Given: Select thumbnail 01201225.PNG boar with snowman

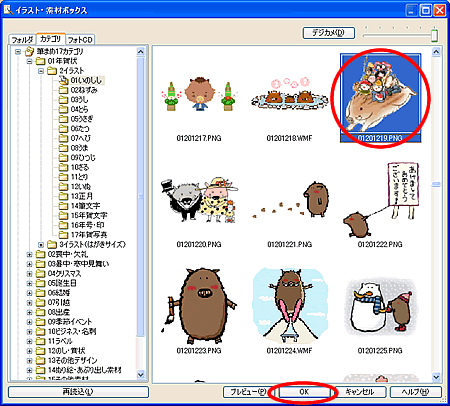Looking at the screenshot, I should tap(380, 305).
